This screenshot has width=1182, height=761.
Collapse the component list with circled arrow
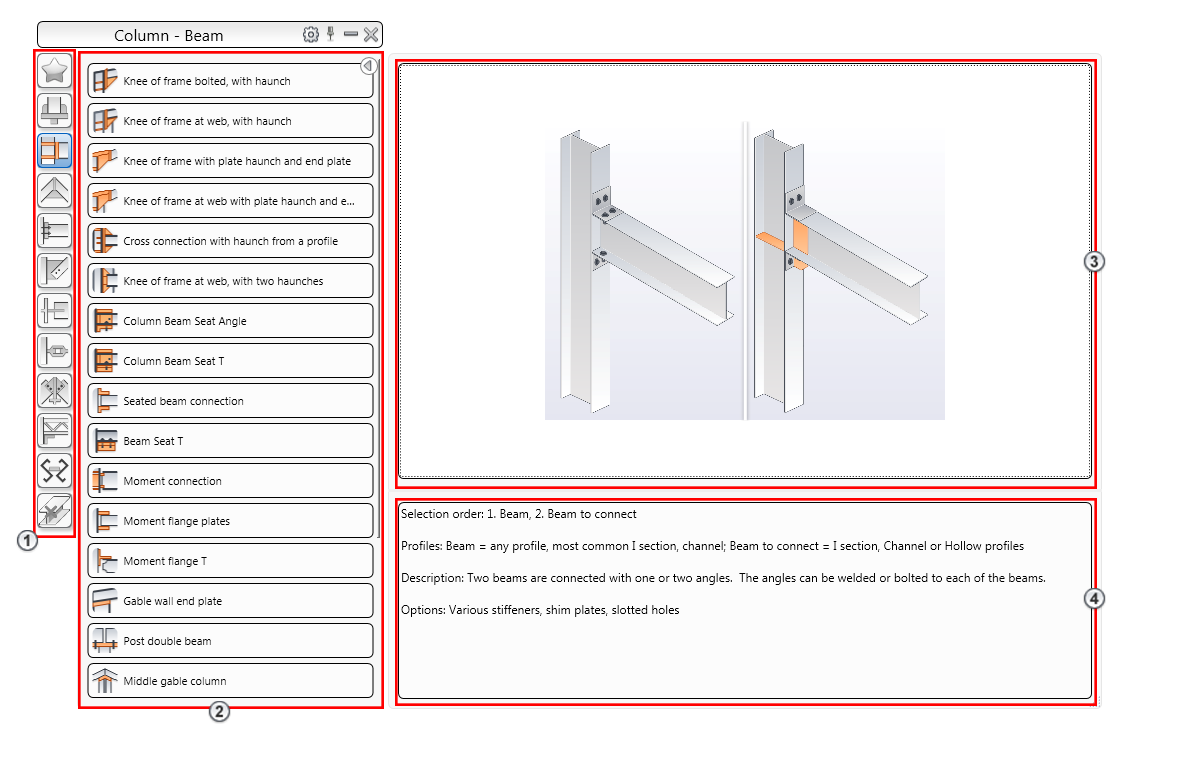coord(368,66)
